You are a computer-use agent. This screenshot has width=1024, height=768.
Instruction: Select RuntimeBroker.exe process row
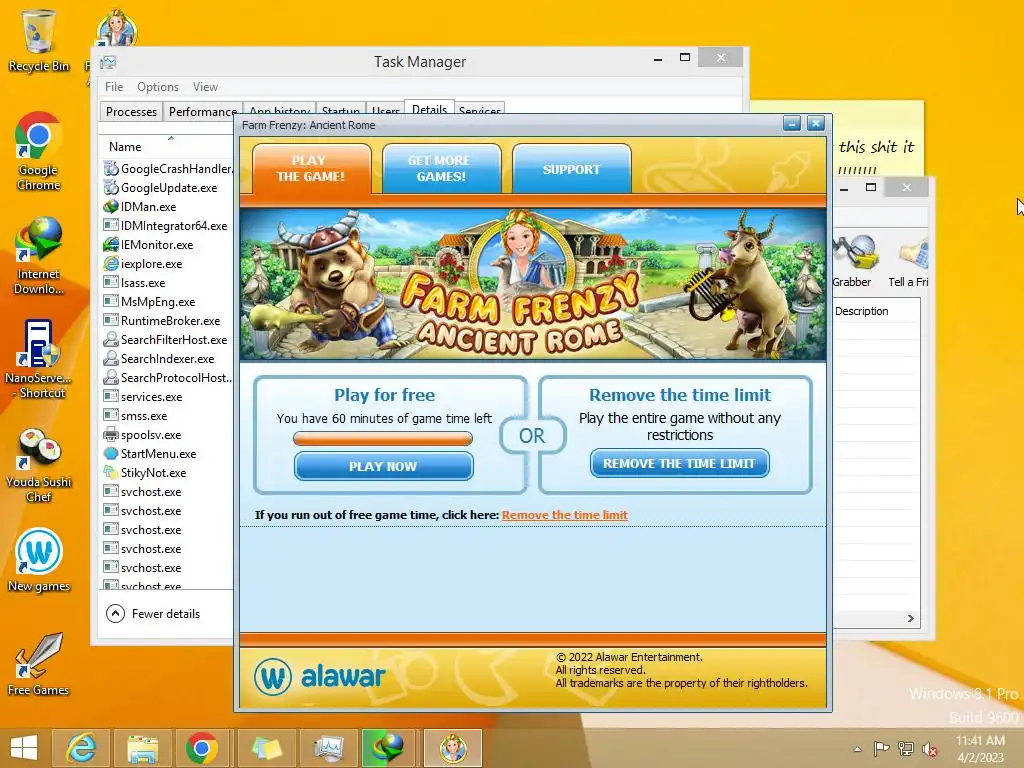click(168, 320)
